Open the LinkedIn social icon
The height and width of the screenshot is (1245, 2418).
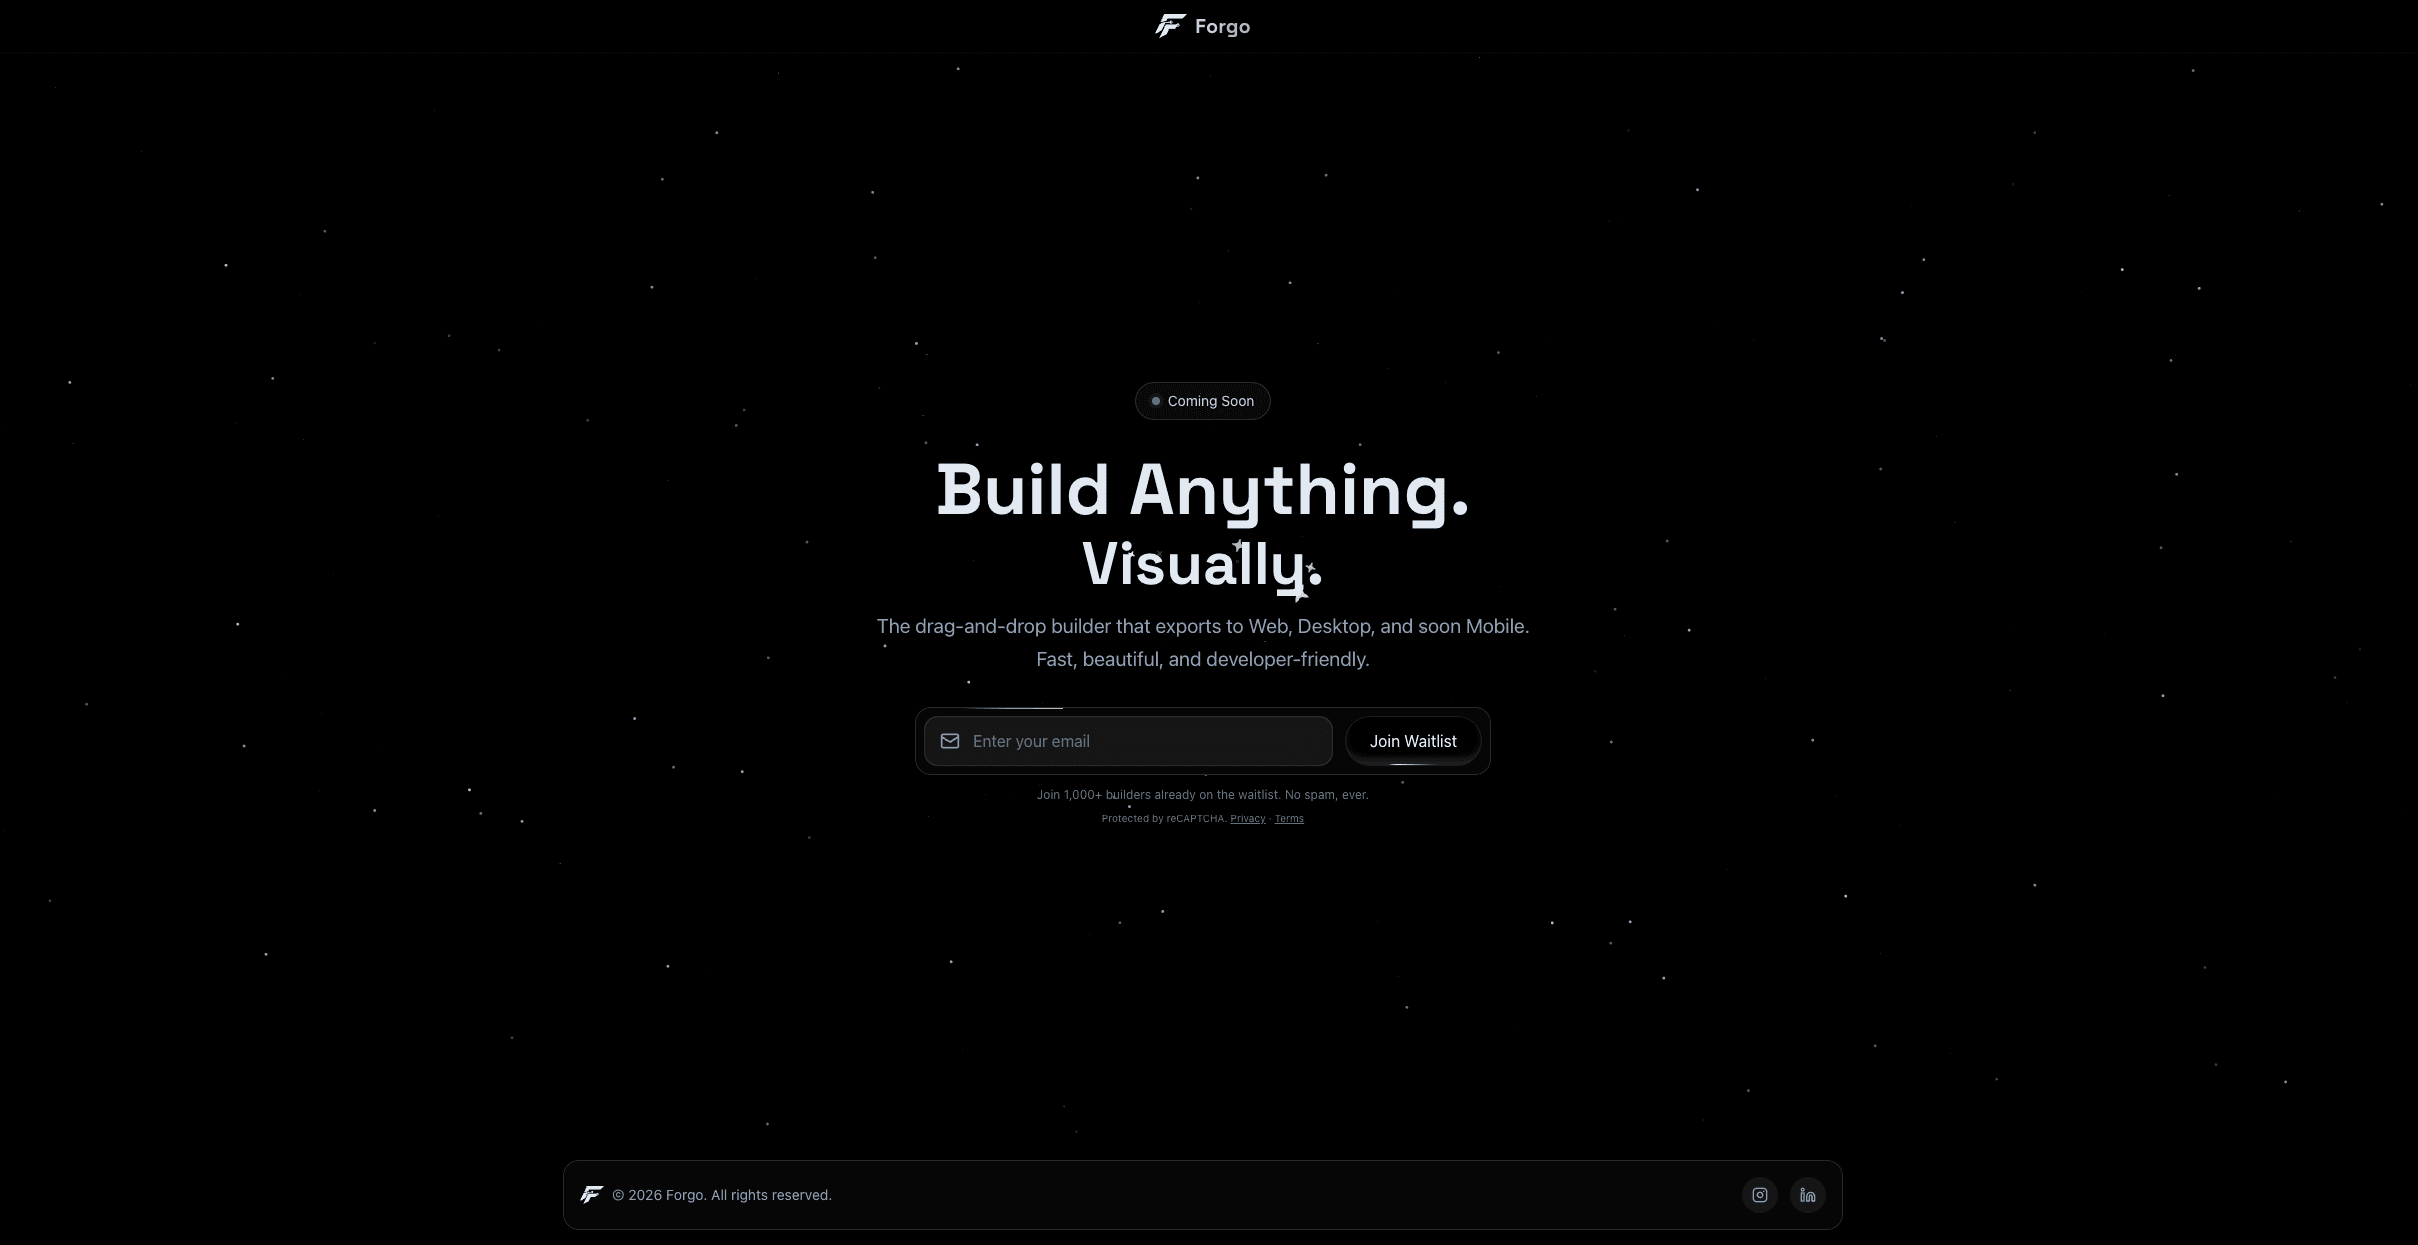pos(1808,1195)
